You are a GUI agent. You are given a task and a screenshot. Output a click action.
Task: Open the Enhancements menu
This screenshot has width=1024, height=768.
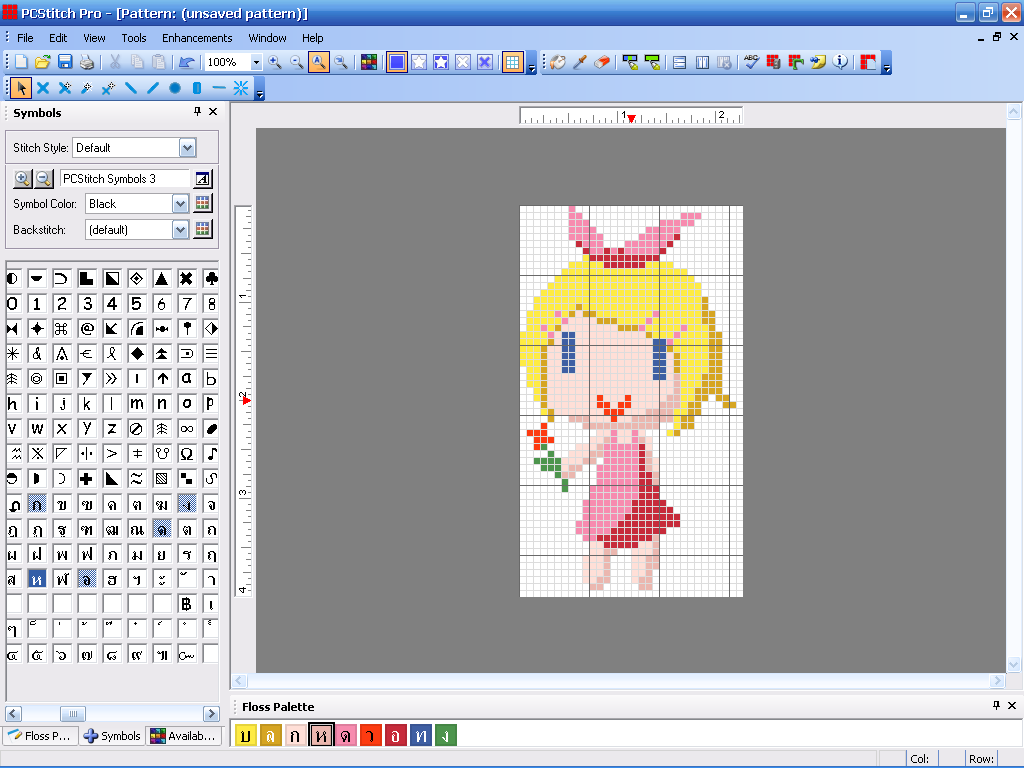[197, 38]
